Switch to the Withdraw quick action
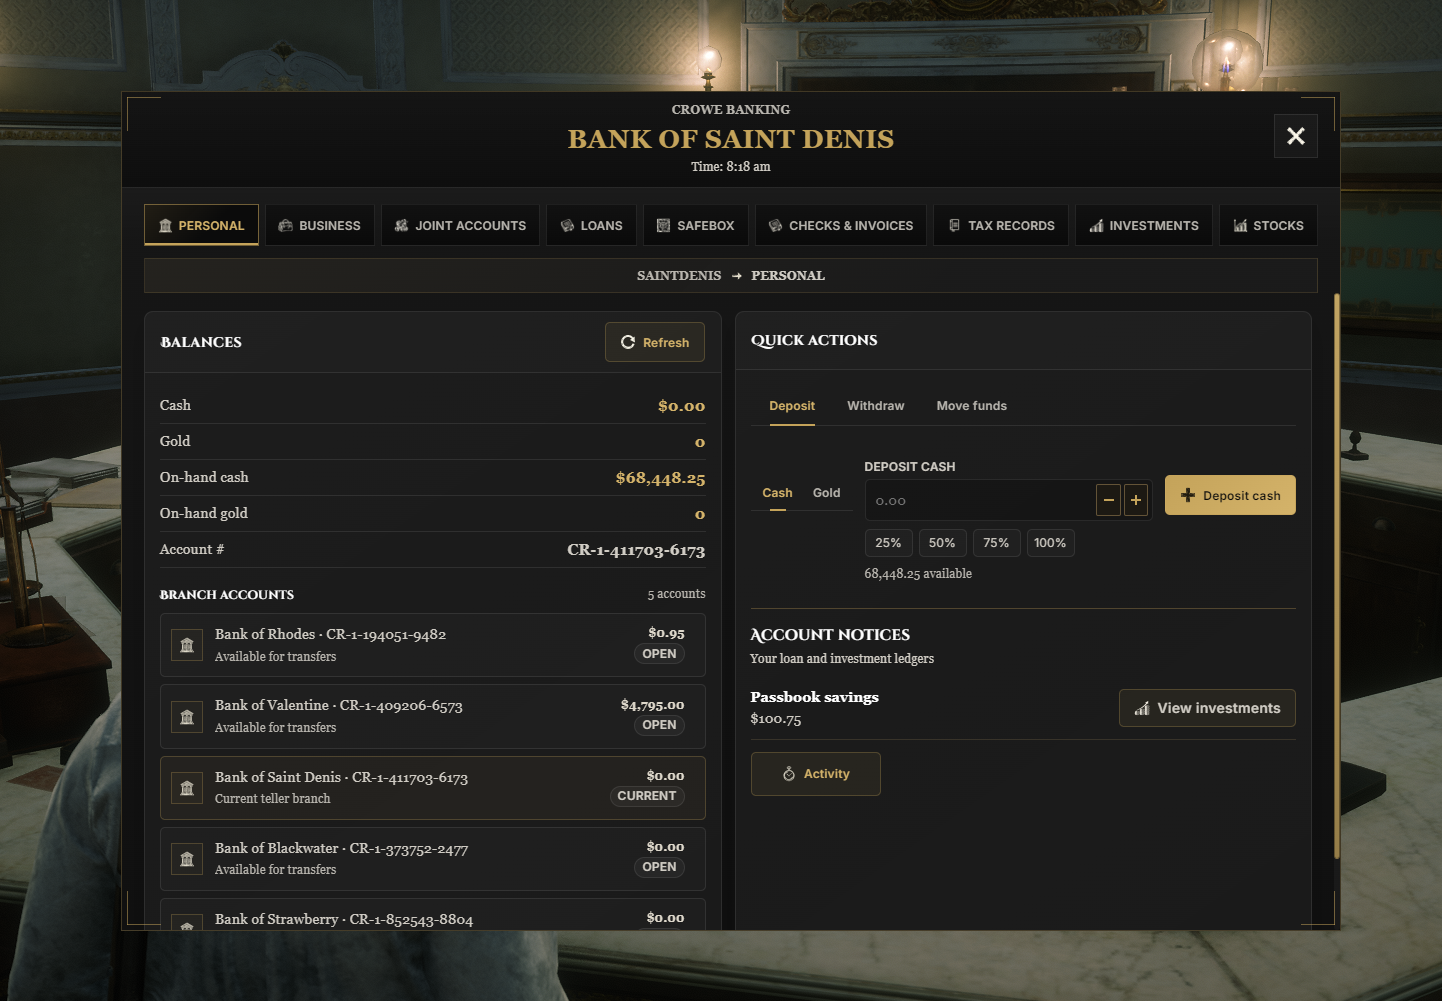Screen dimensions: 1442x1001 click(876, 406)
